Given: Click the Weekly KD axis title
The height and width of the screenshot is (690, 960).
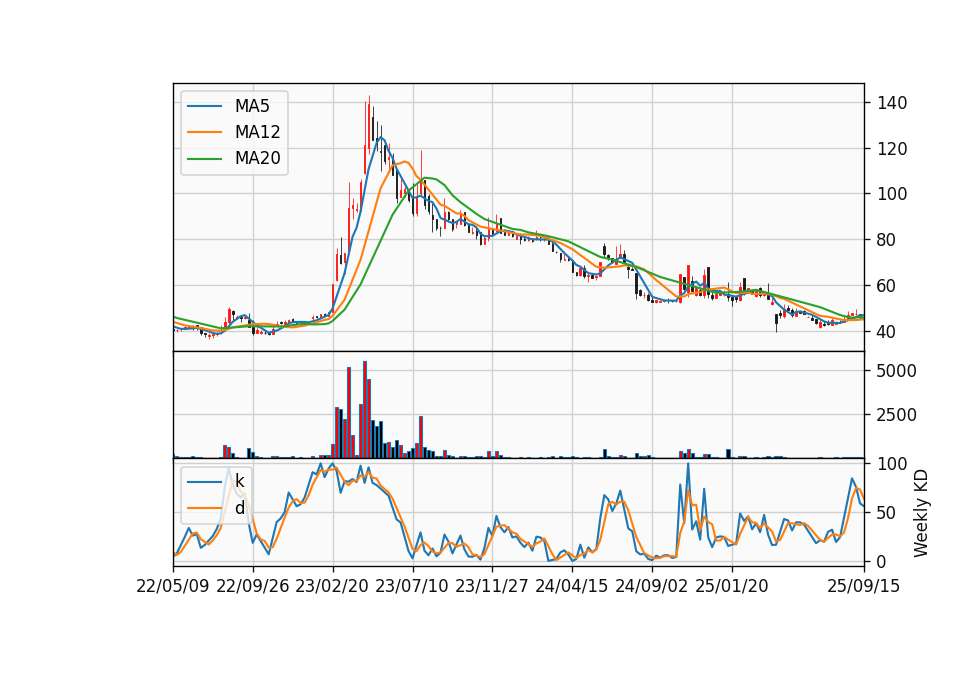Looking at the screenshot, I should [921, 513].
